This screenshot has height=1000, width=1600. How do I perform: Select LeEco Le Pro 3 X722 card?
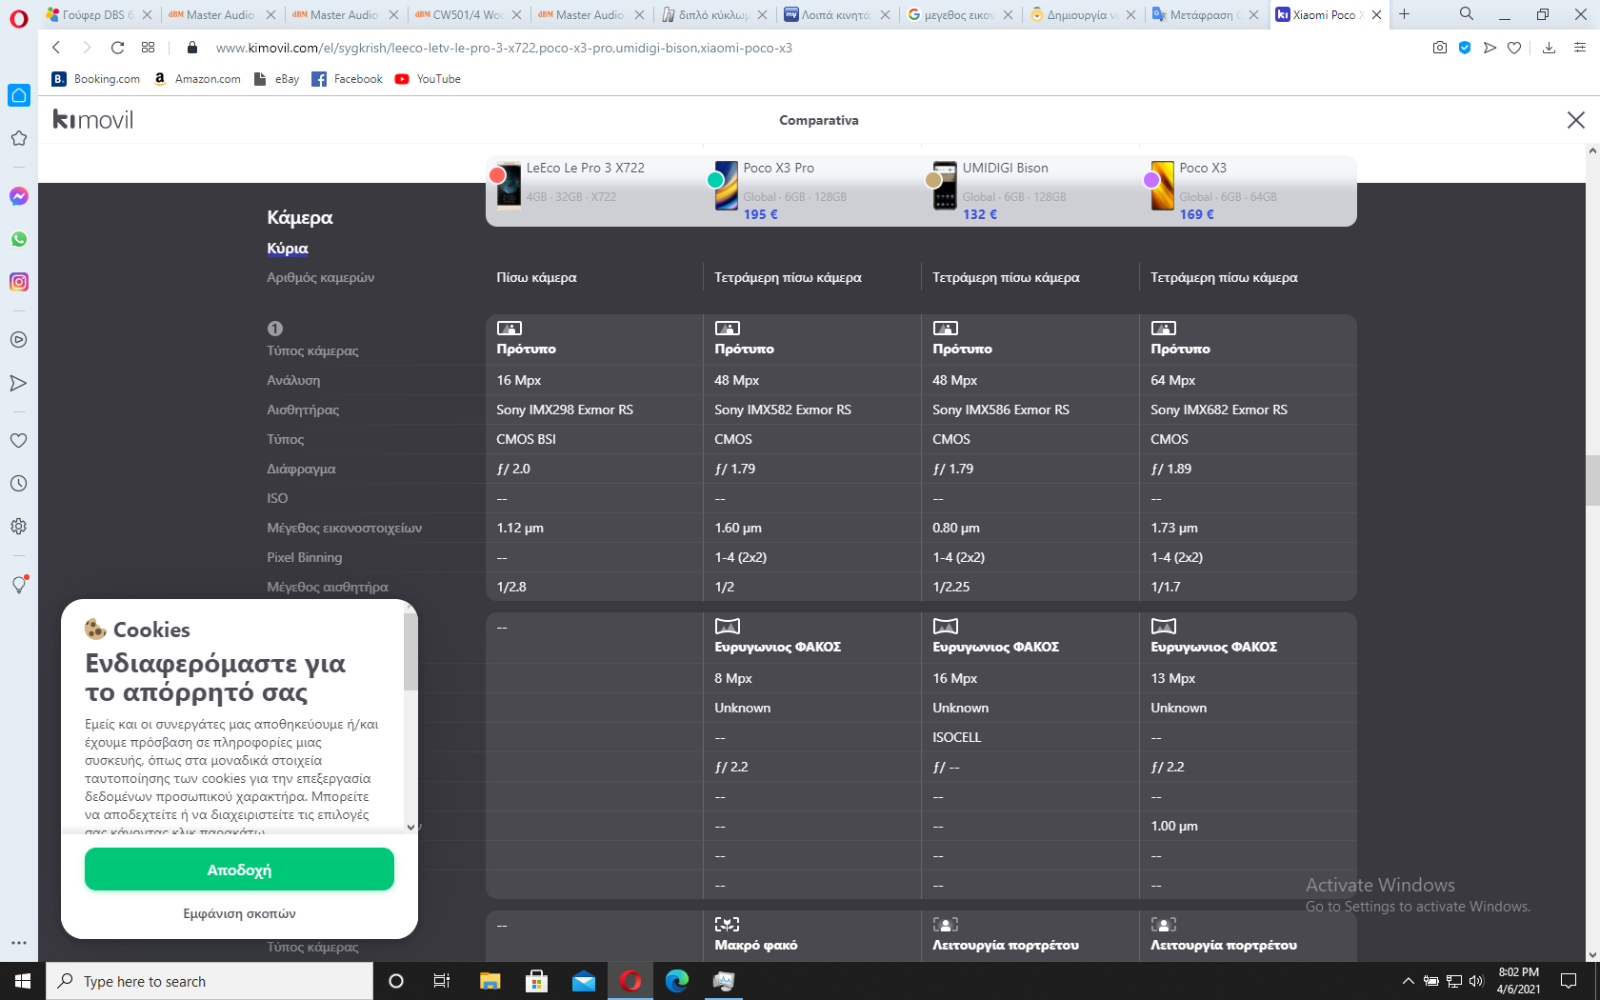[594, 190]
